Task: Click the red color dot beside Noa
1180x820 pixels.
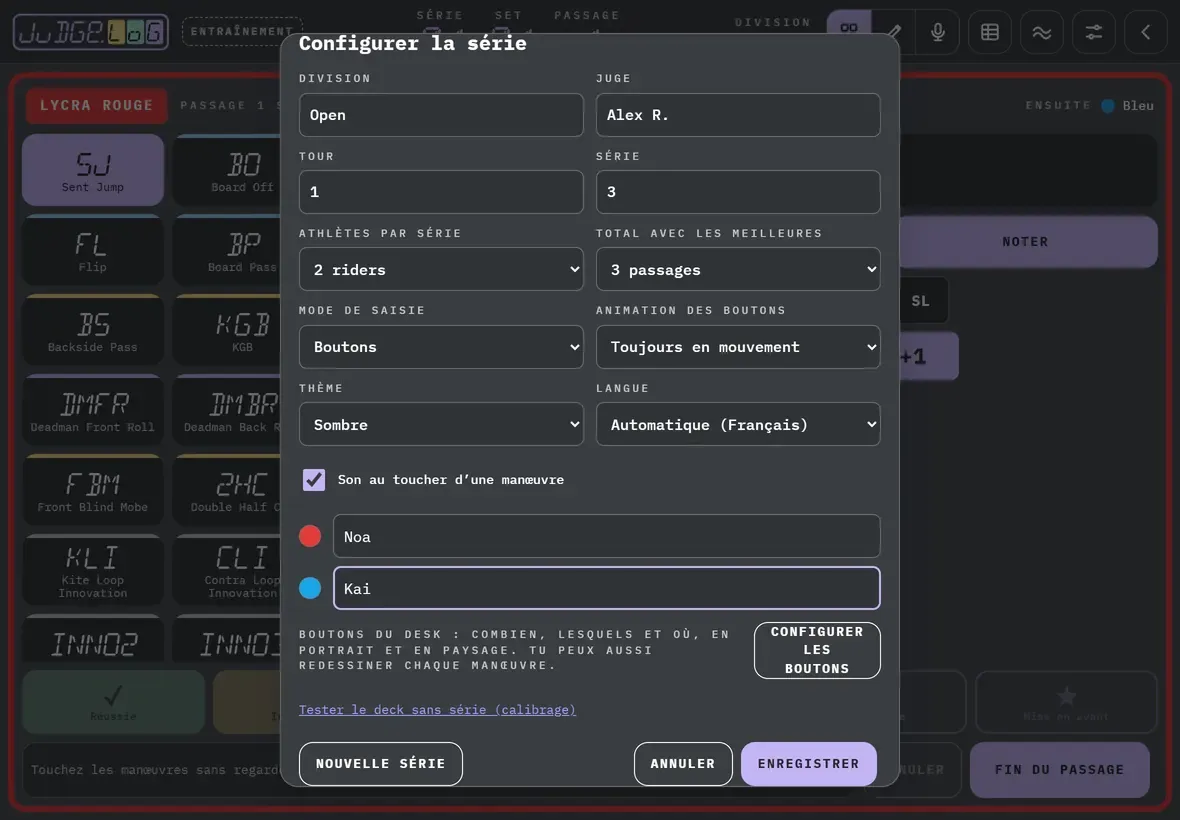Action: (x=310, y=536)
